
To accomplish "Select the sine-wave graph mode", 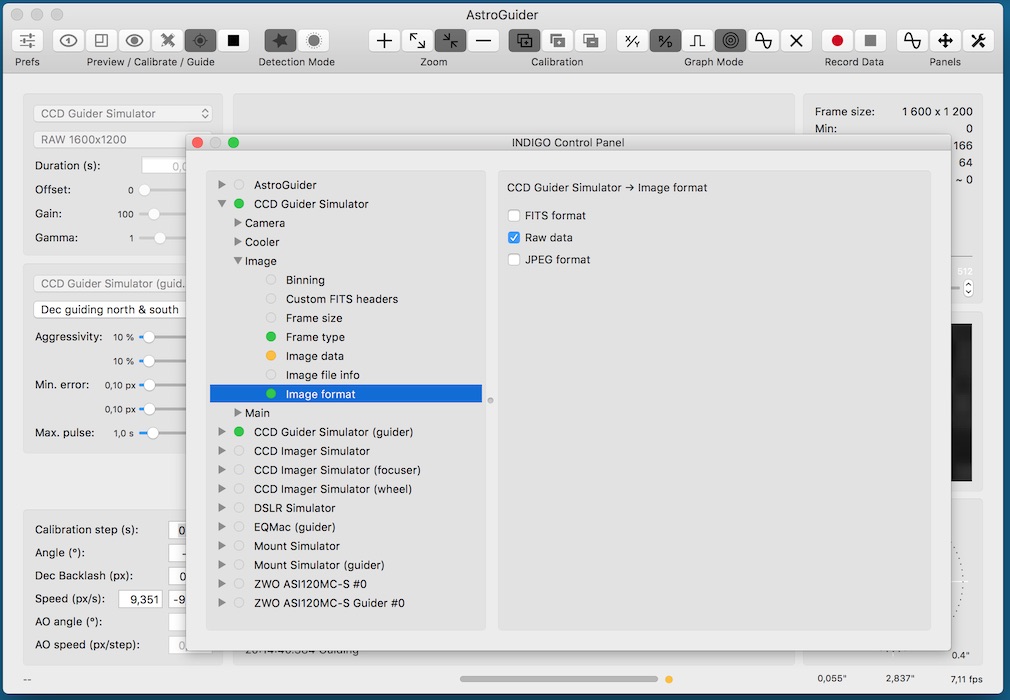I will 763,41.
